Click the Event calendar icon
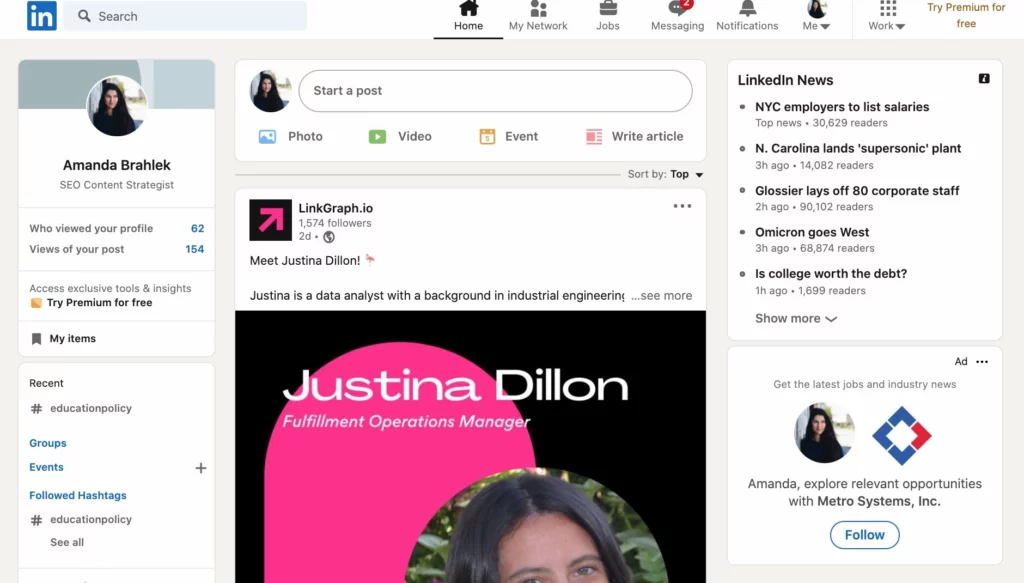Viewport: 1024px width, 583px height. (487, 137)
